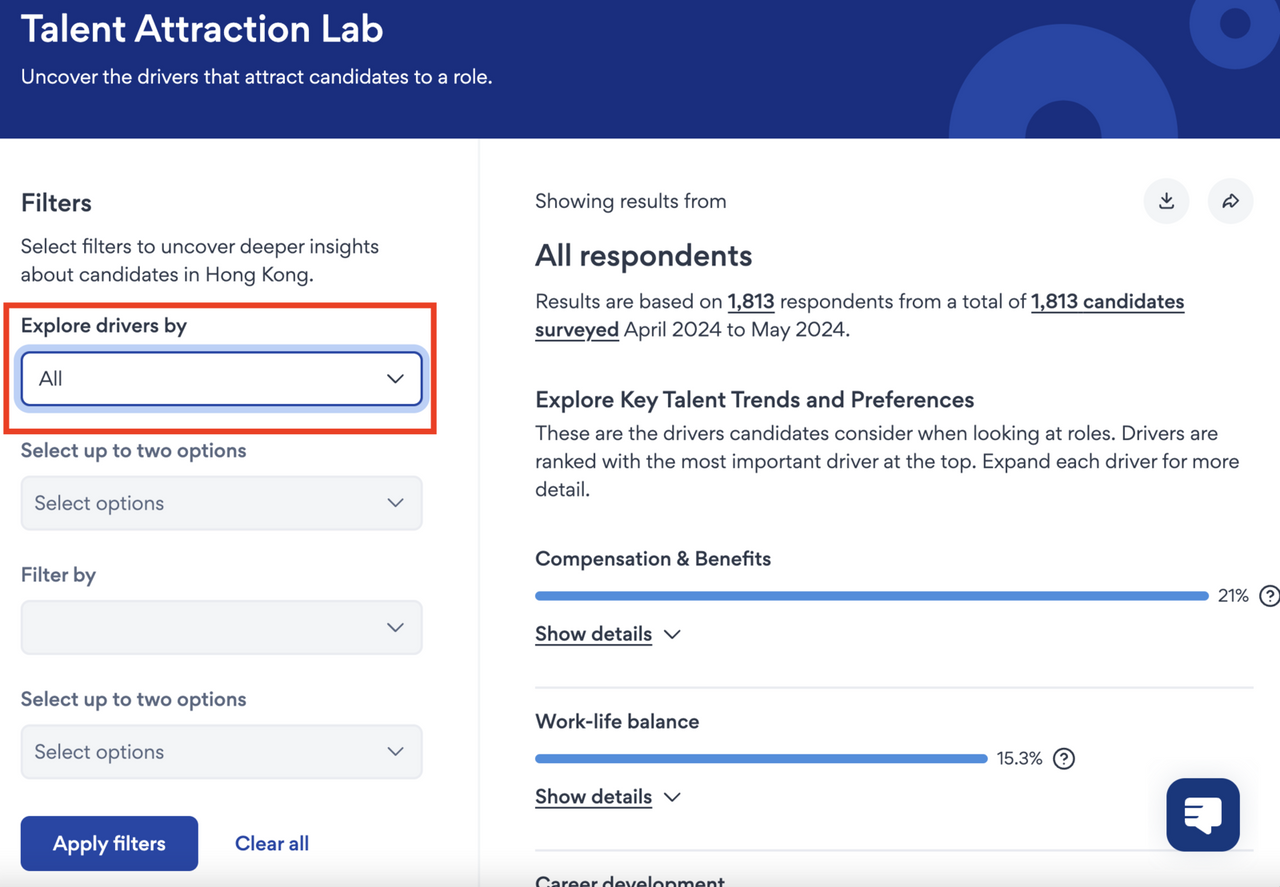
Task: Click the Filters panel heading
Action: pos(56,203)
